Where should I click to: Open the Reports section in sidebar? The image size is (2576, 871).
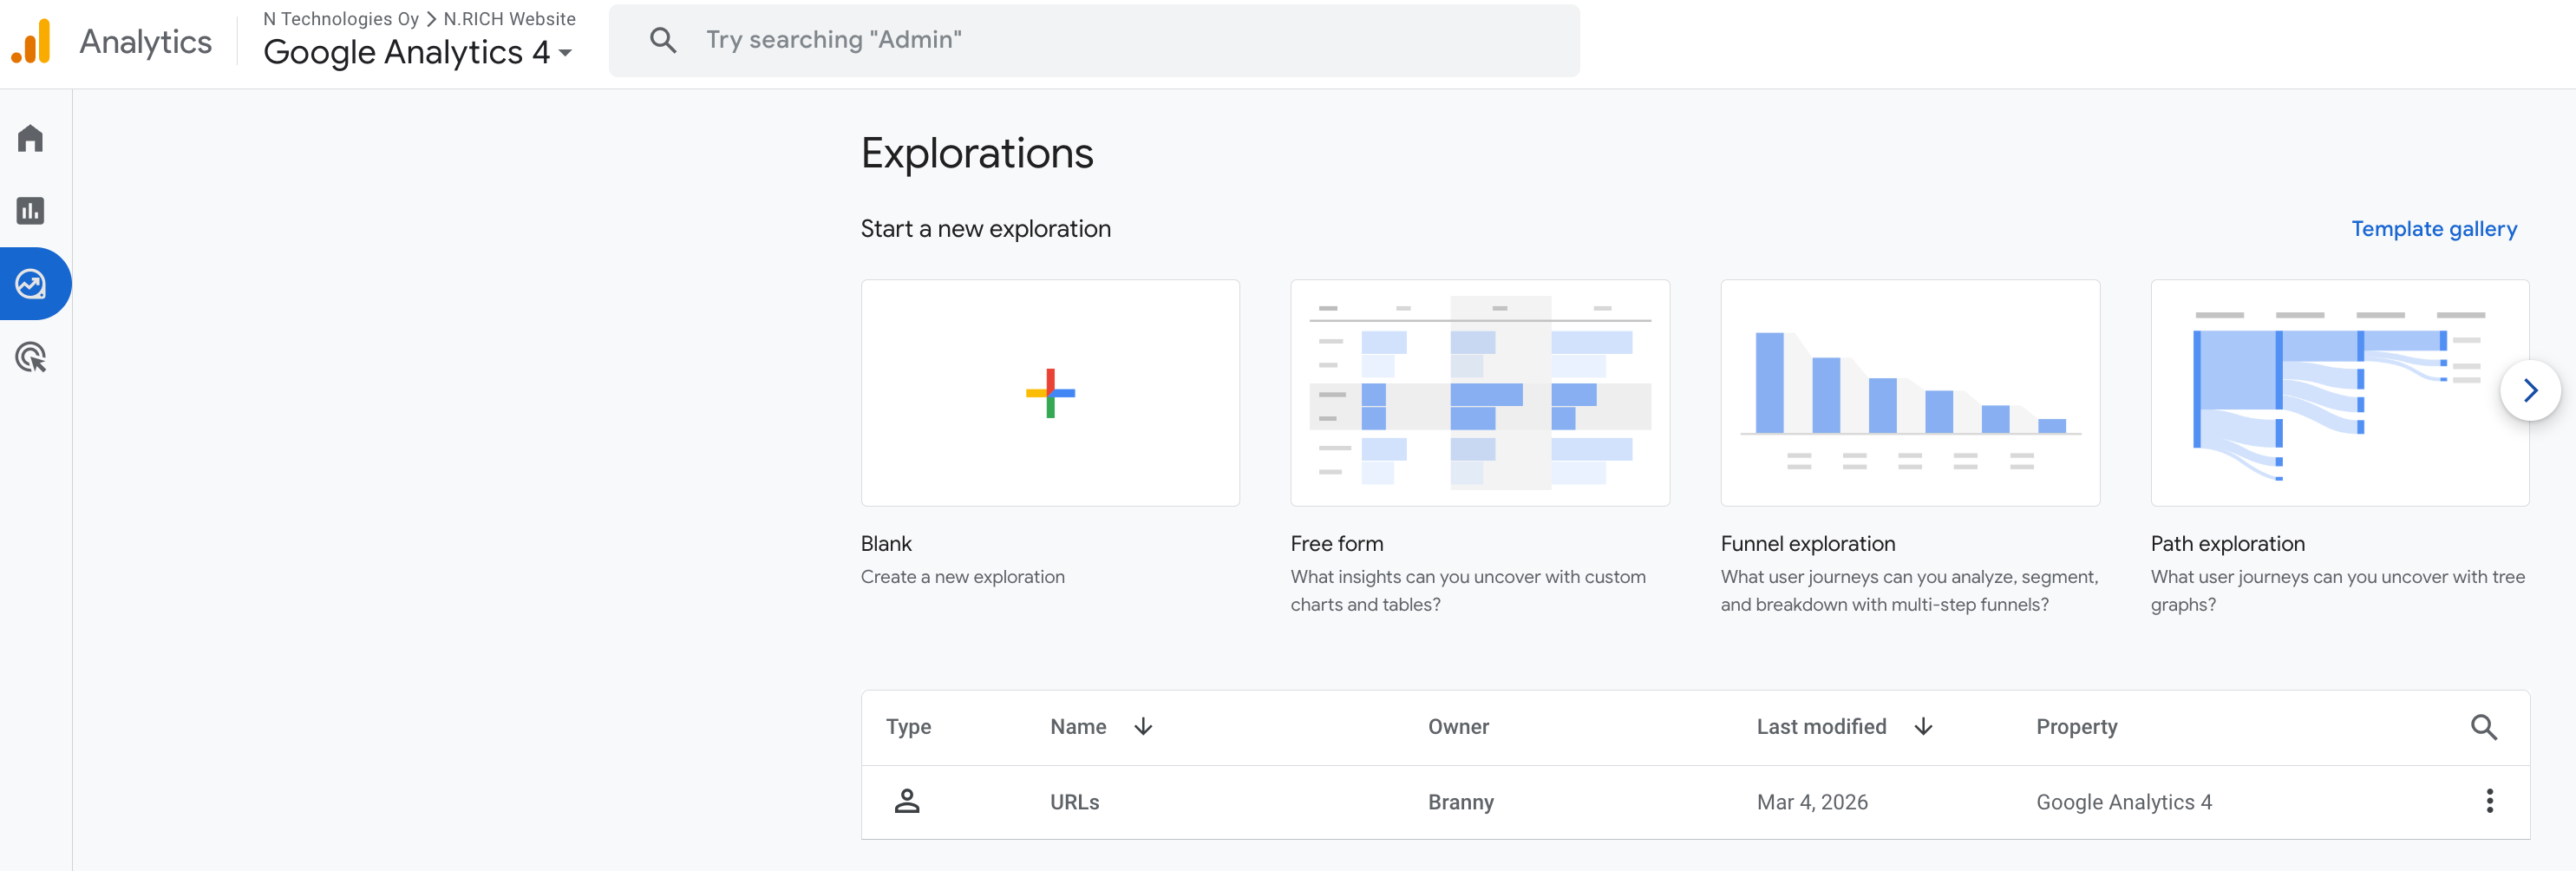point(31,211)
